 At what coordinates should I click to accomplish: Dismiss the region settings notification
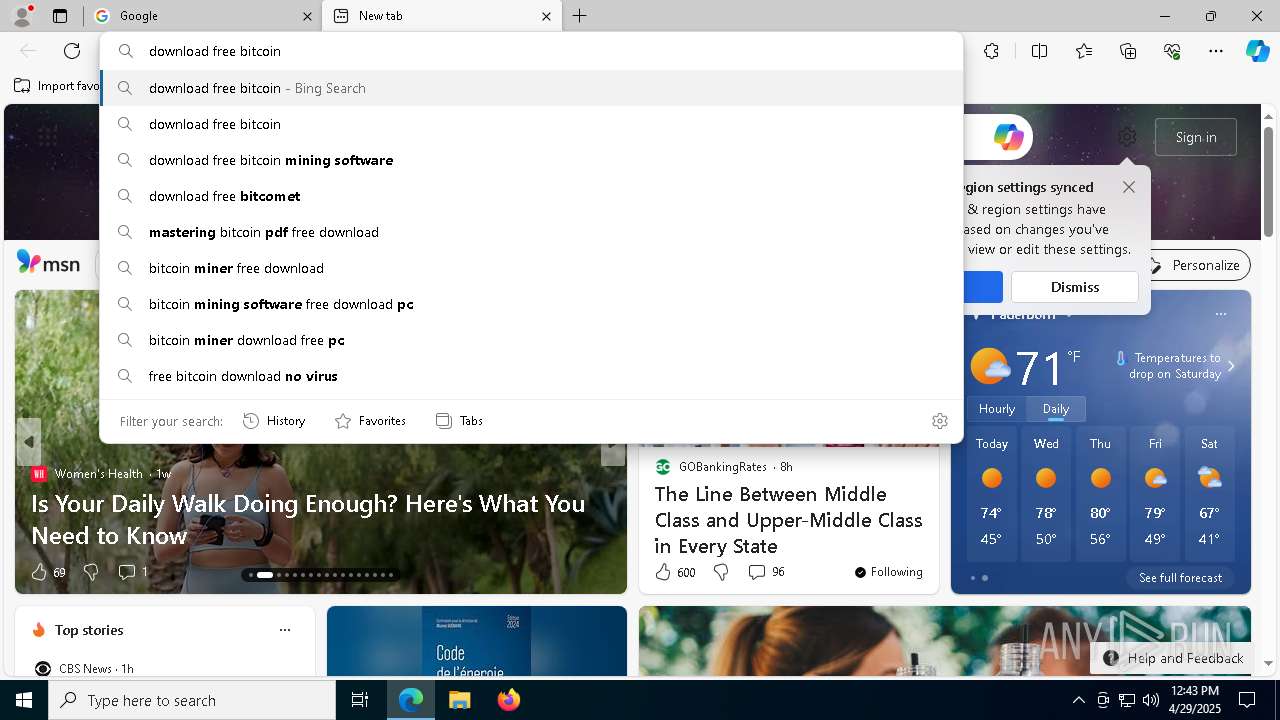1075,287
